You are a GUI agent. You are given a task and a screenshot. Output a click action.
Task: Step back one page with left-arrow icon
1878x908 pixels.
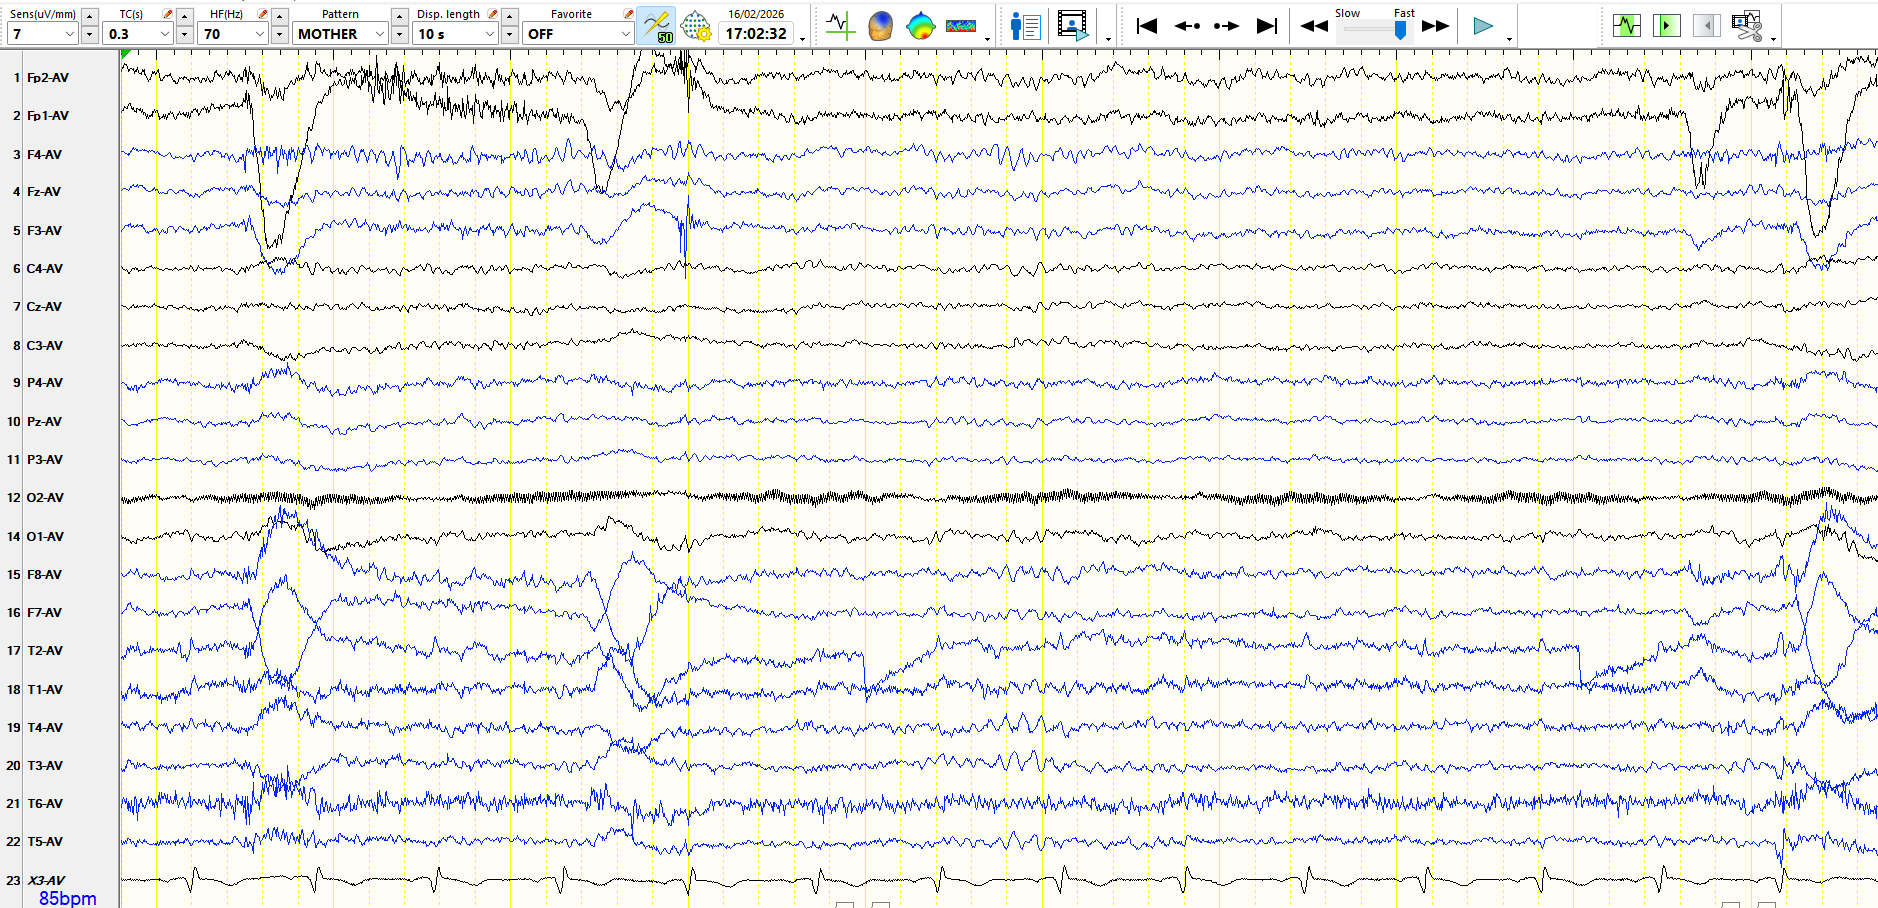point(1187,26)
